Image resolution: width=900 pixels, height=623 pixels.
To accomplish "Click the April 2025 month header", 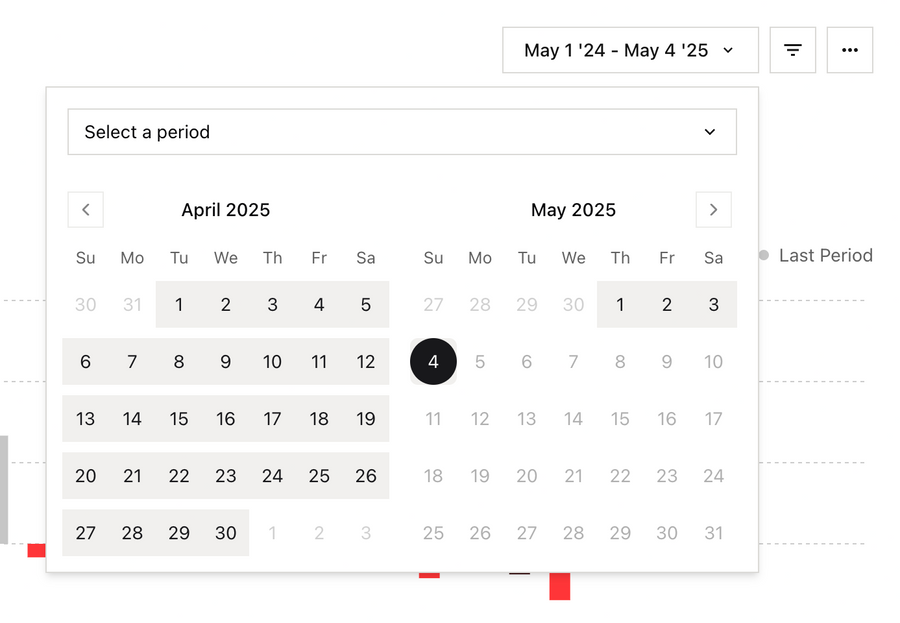I will coord(225,210).
